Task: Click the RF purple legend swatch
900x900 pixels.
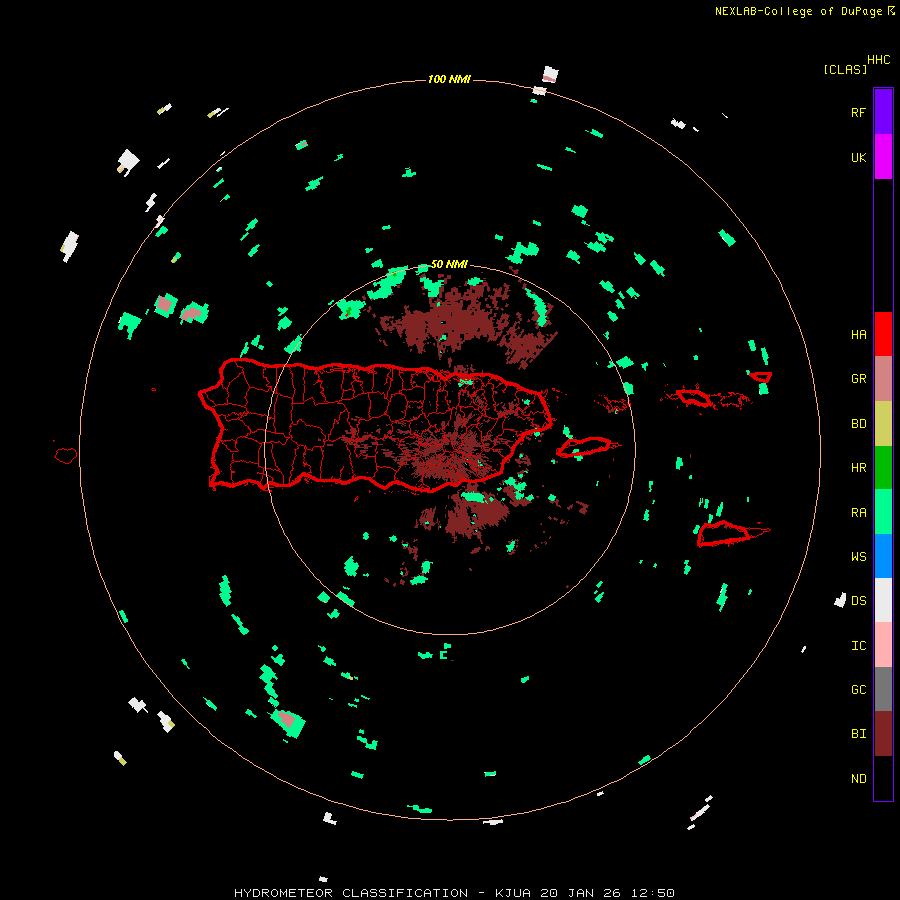Action: pos(883,112)
